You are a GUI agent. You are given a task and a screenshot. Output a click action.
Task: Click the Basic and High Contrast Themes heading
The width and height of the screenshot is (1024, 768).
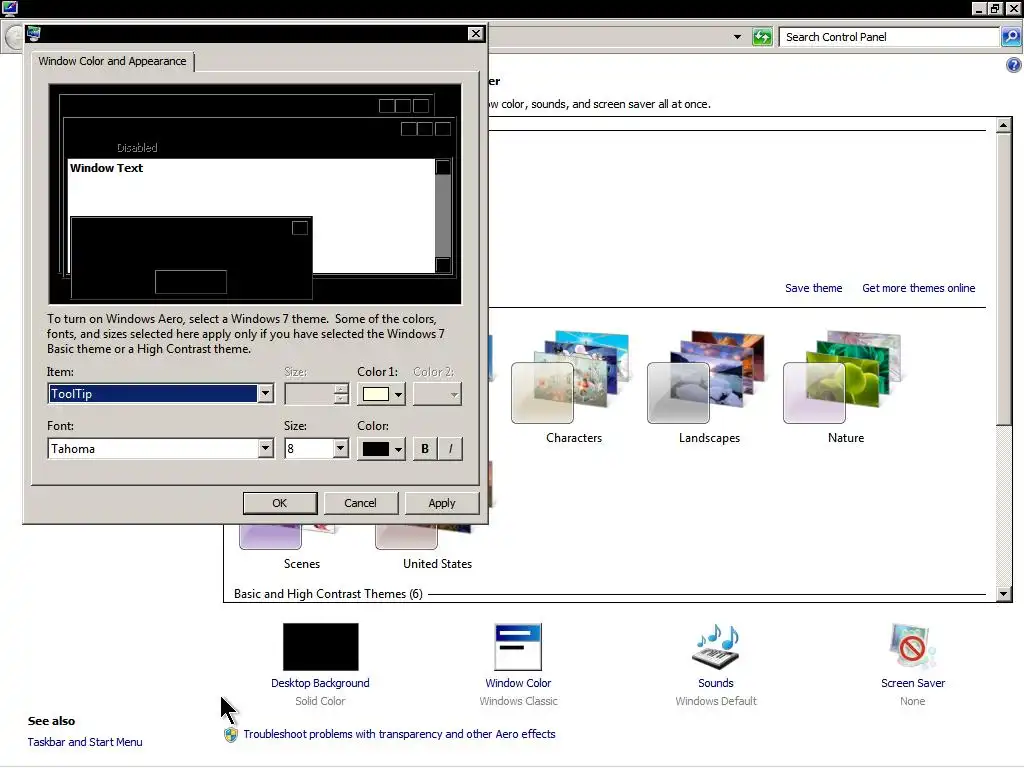pyautogui.click(x=328, y=594)
